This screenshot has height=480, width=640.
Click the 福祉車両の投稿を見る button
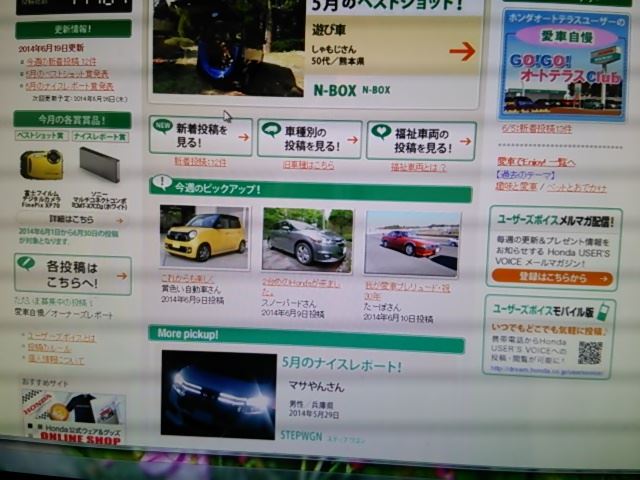(x=421, y=141)
